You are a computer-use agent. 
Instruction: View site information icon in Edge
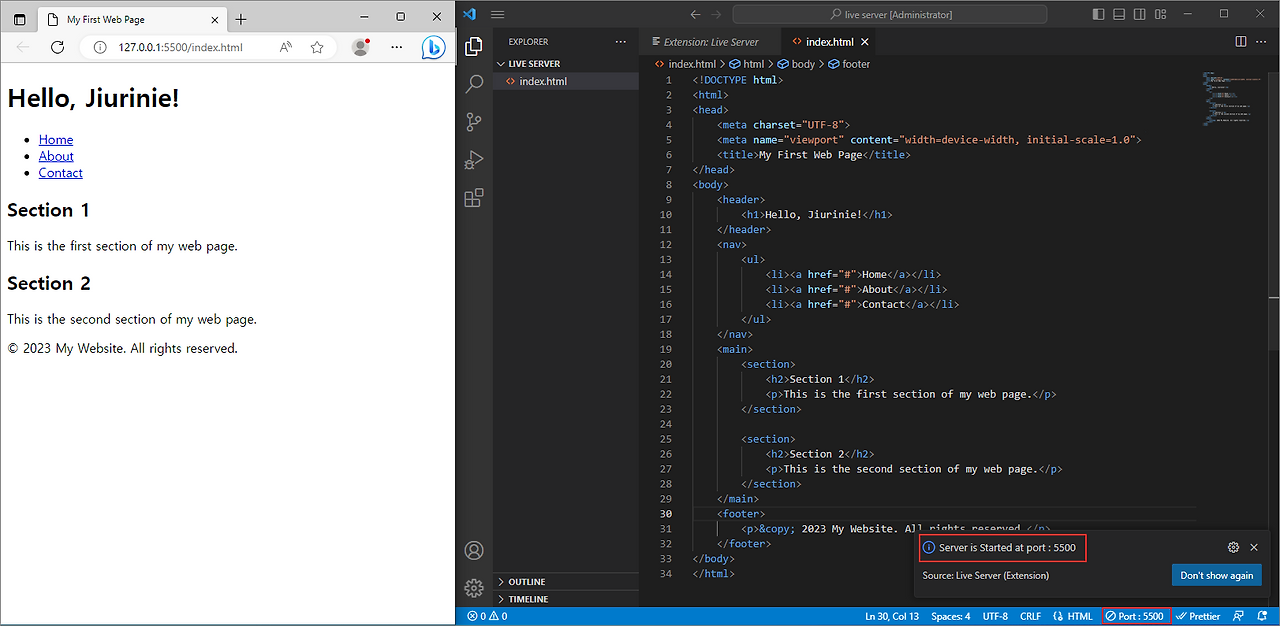(99, 47)
